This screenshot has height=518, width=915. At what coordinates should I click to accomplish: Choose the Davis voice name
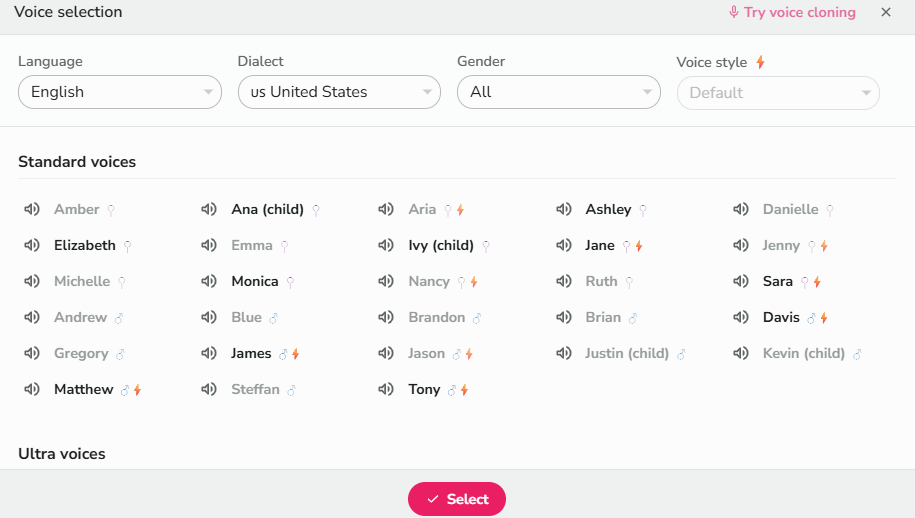[781, 317]
